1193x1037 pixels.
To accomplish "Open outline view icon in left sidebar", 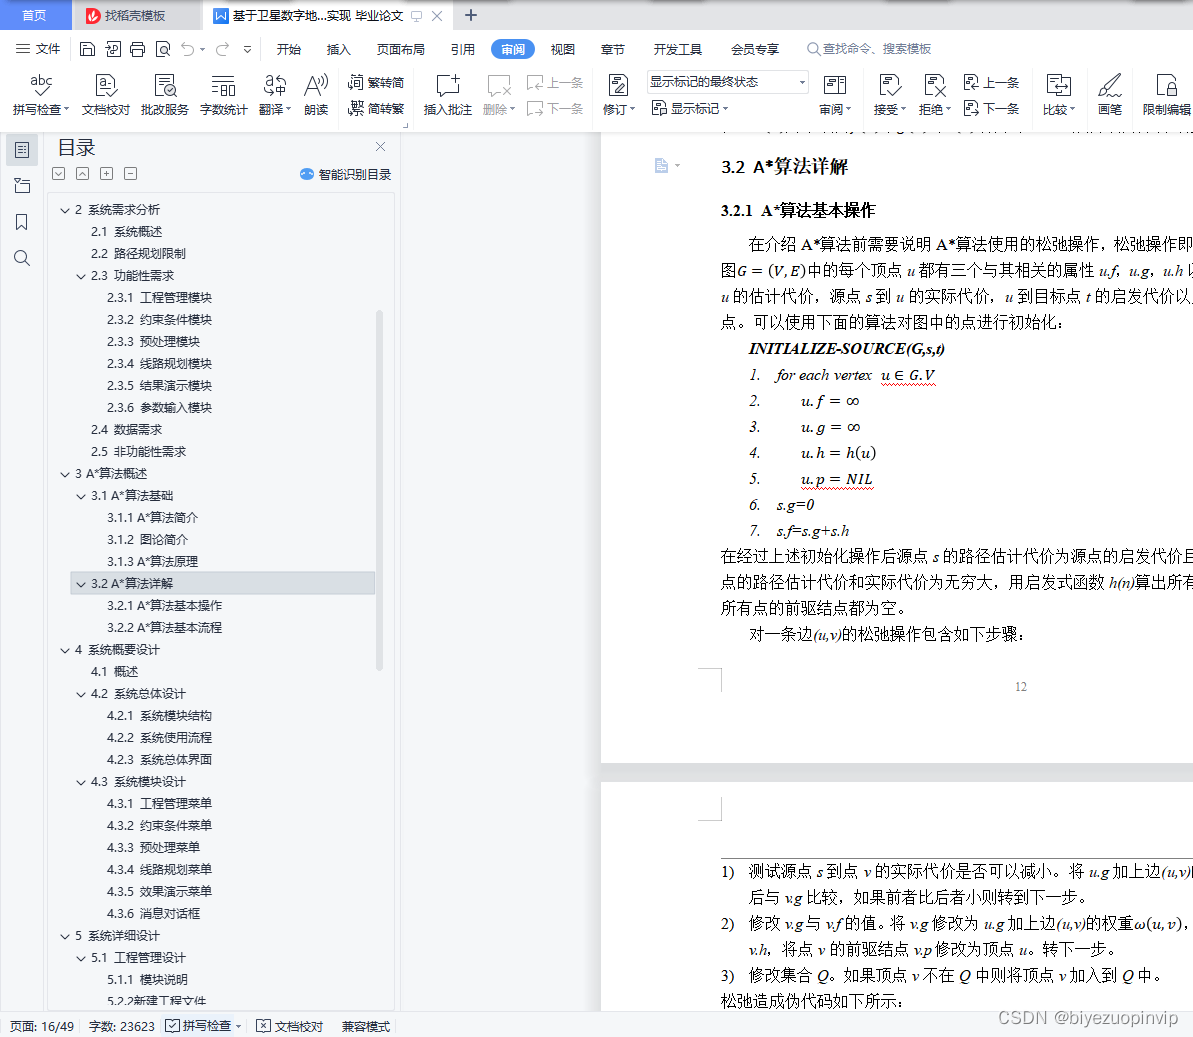I will [22, 150].
